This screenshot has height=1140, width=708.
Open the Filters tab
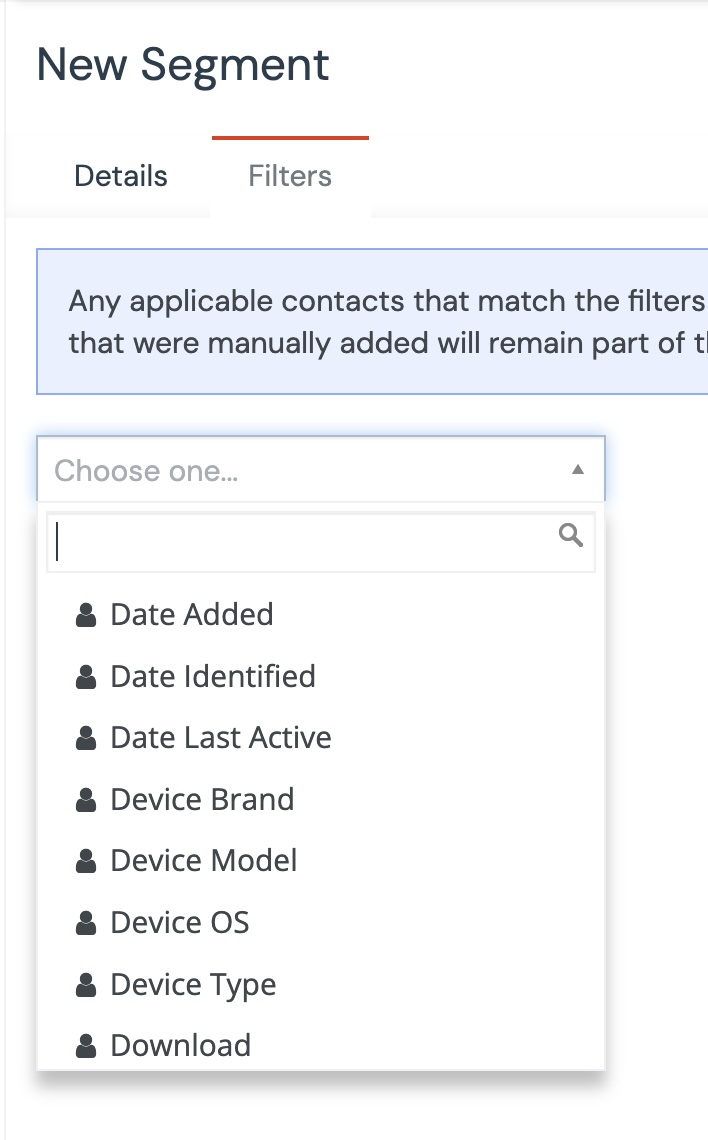[x=290, y=177]
